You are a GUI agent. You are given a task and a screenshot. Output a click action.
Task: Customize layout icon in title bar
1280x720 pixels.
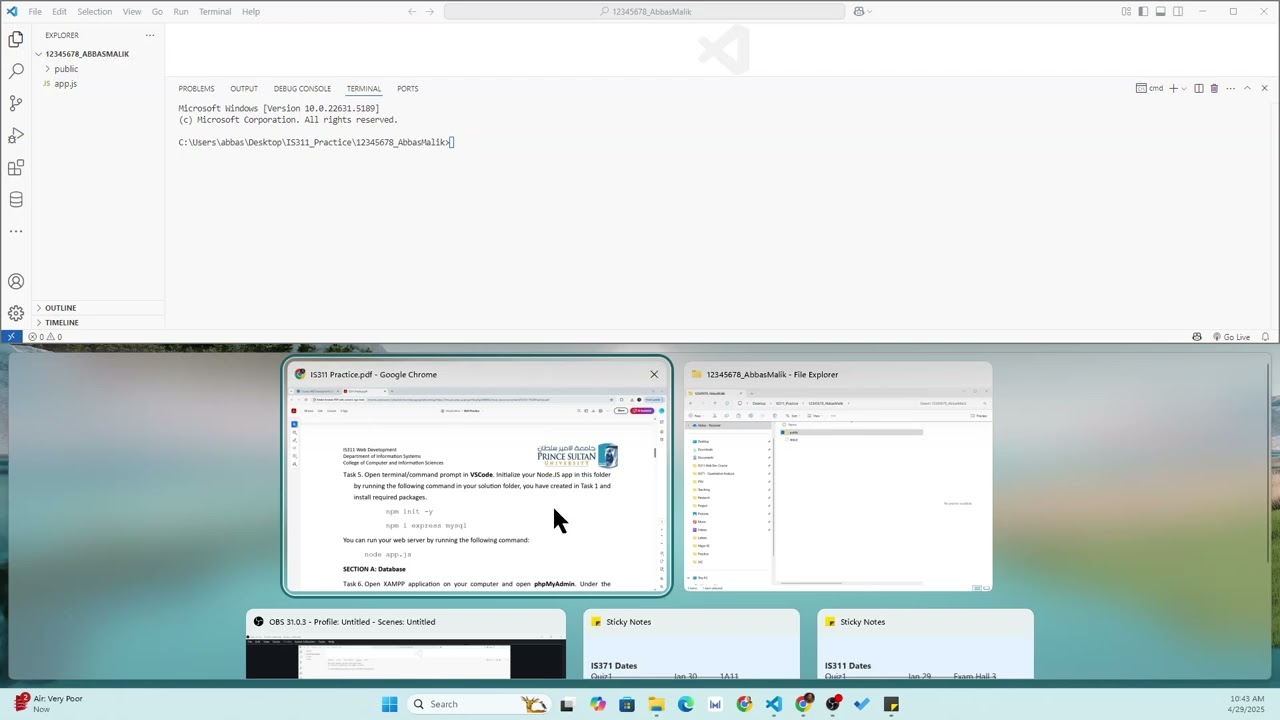click(1126, 11)
